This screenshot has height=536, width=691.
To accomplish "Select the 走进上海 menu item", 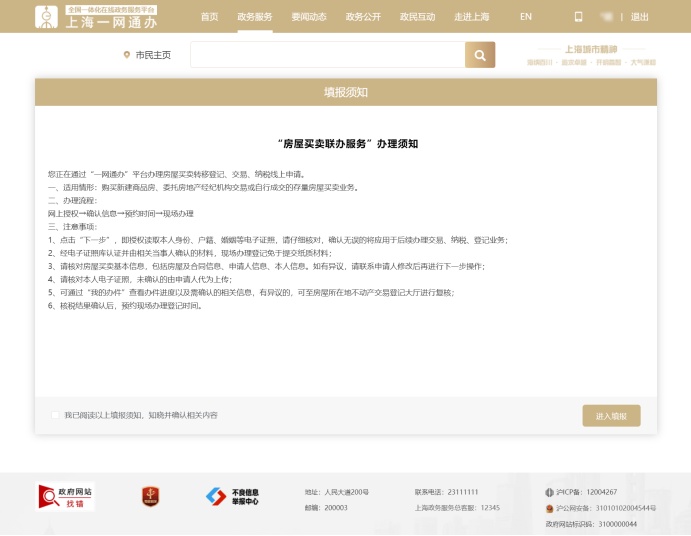I will coord(472,17).
